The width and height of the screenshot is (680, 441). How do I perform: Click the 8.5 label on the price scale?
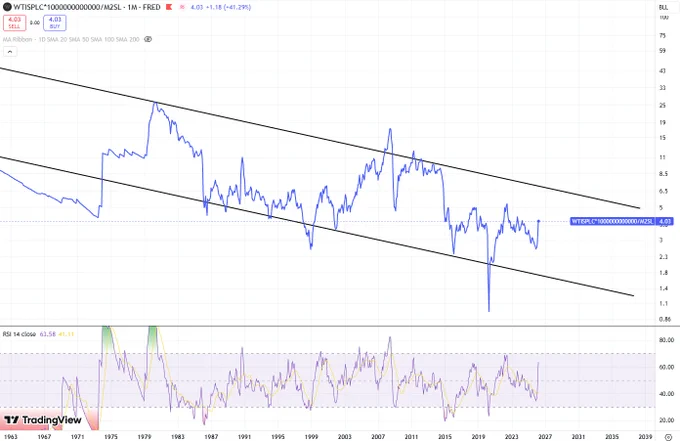(663, 174)
